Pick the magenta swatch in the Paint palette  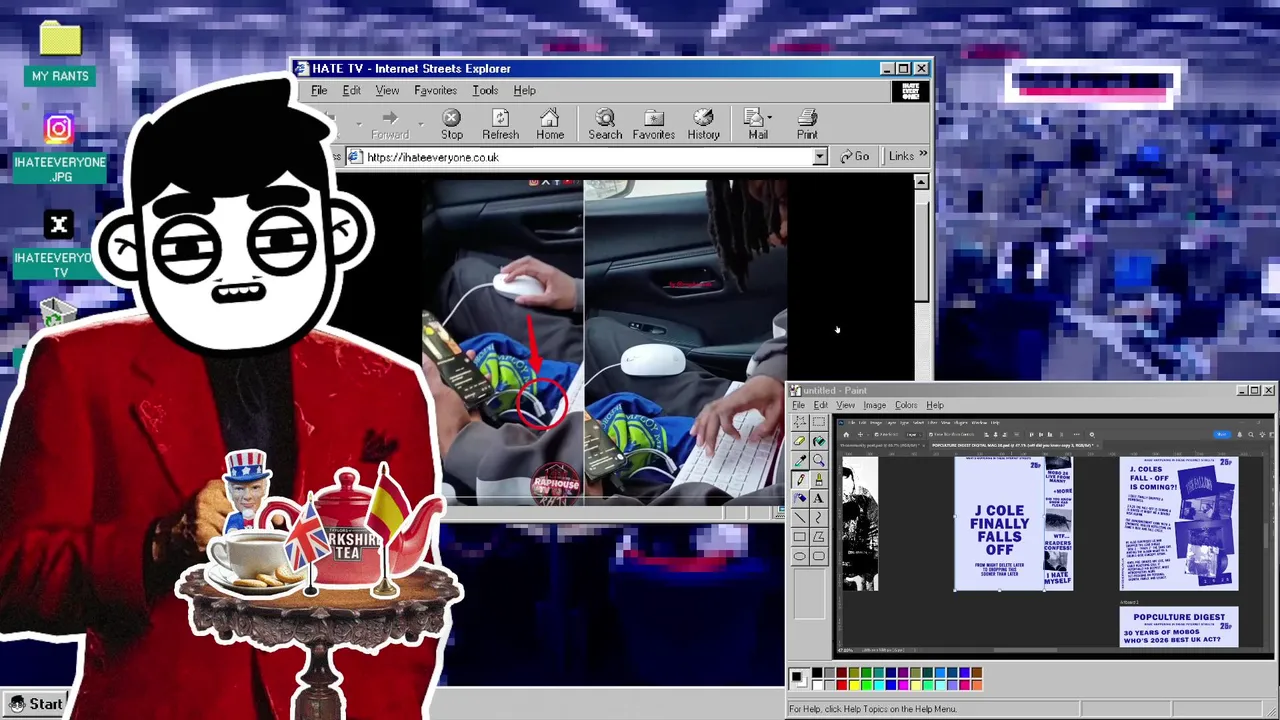(903, 685)
